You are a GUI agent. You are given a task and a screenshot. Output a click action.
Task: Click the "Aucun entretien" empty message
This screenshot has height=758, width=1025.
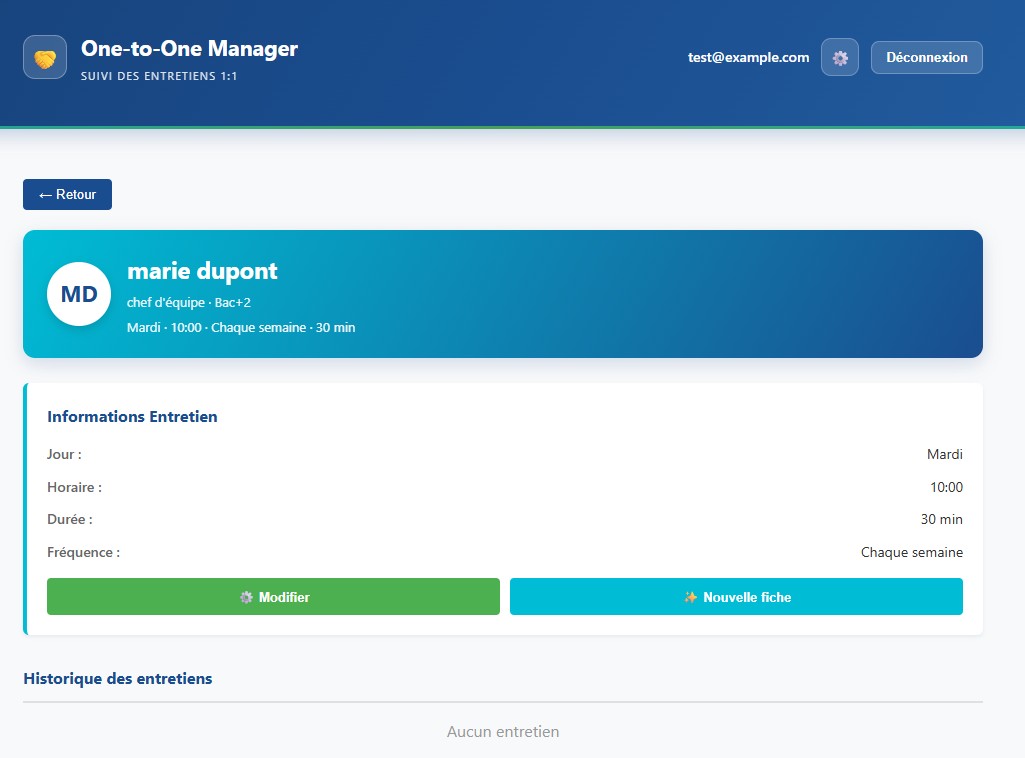point(503,732)
